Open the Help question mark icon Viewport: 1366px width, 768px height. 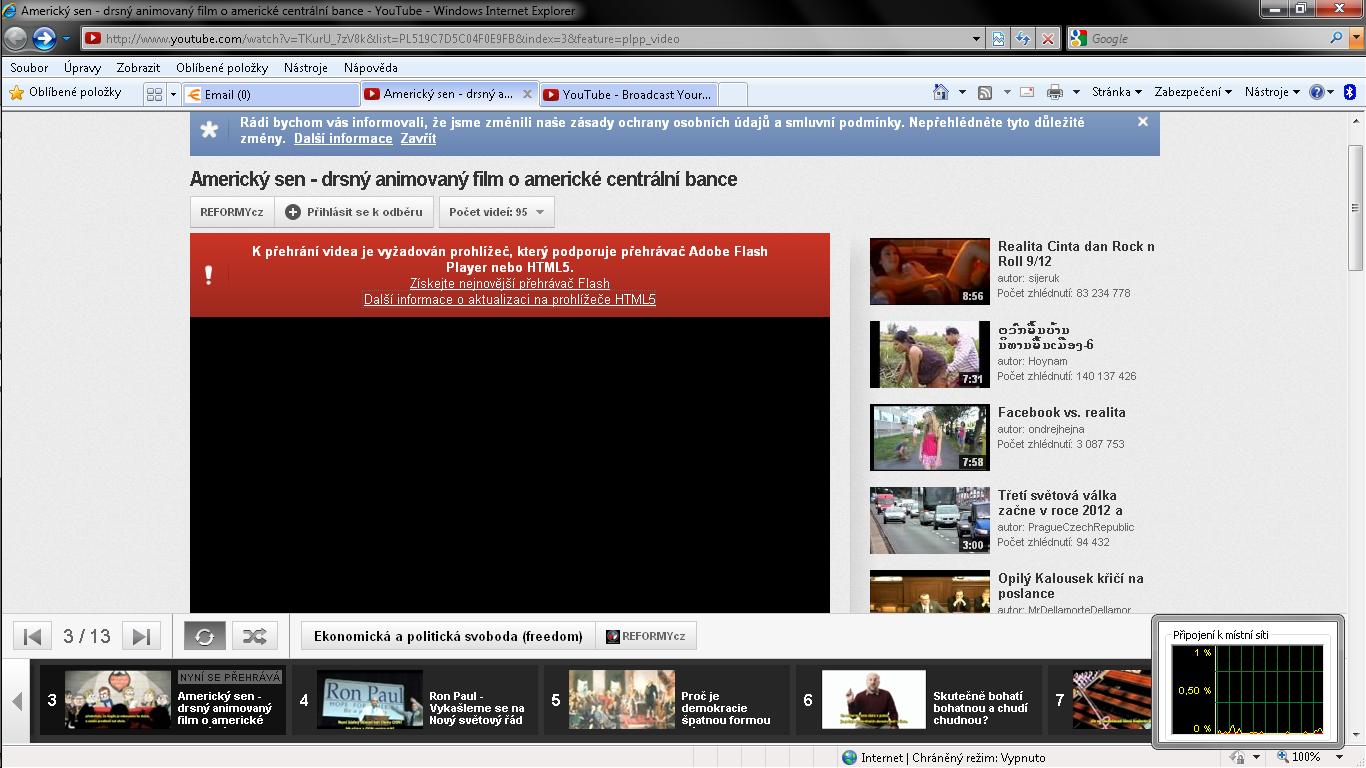pos(1316,92)
